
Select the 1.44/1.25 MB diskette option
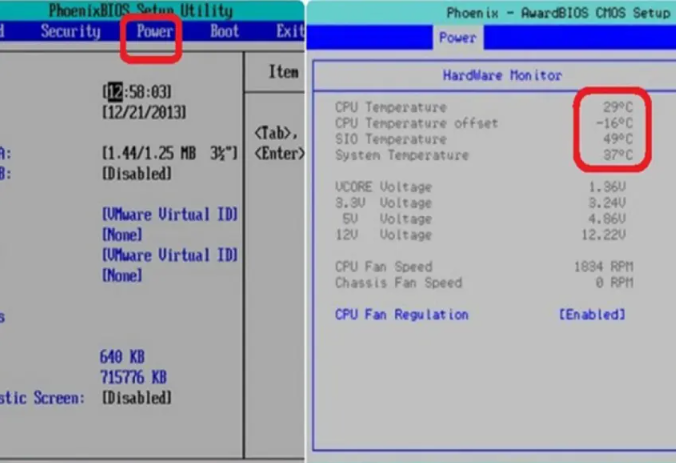(170, 153)
